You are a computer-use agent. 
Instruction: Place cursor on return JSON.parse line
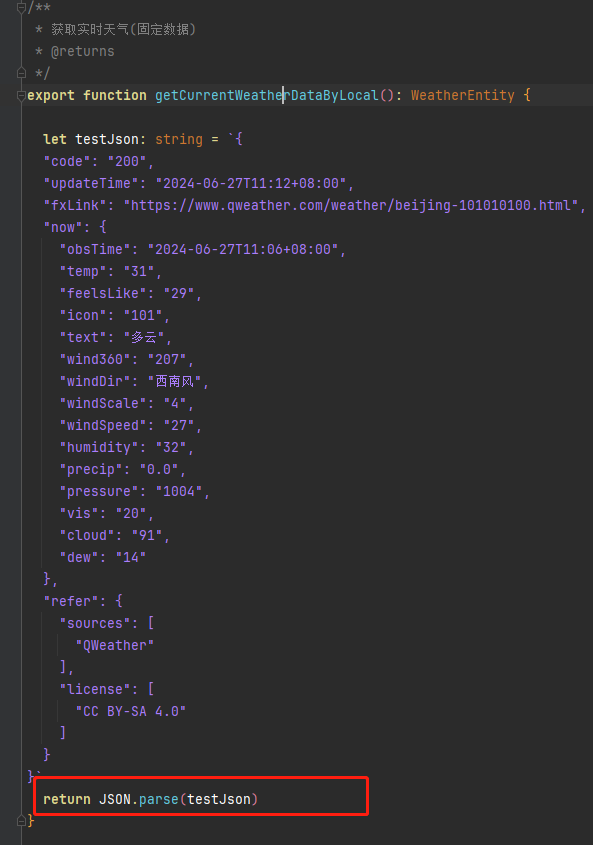(x=150, y=799)
